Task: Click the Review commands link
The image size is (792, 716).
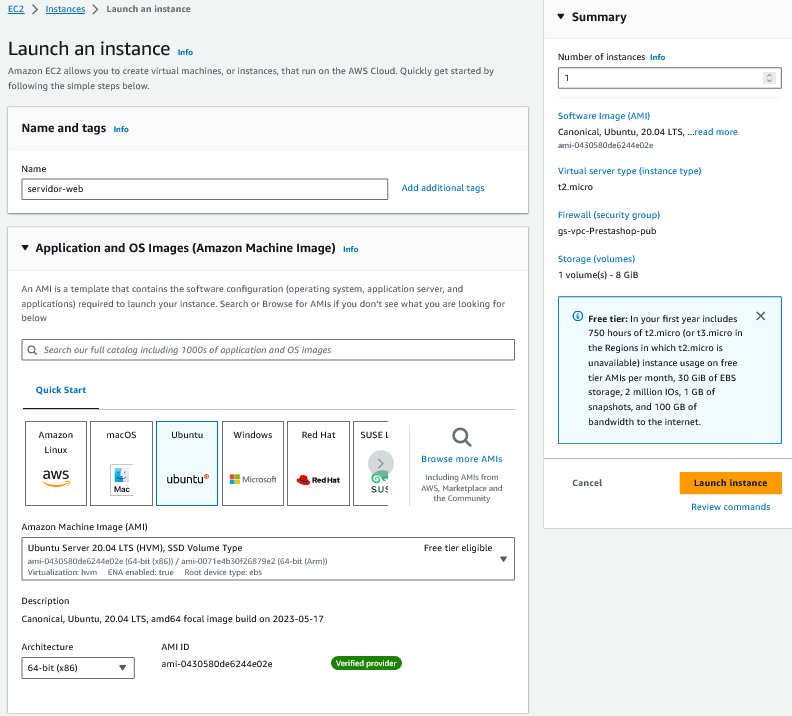Action: [x=730, y=507]
